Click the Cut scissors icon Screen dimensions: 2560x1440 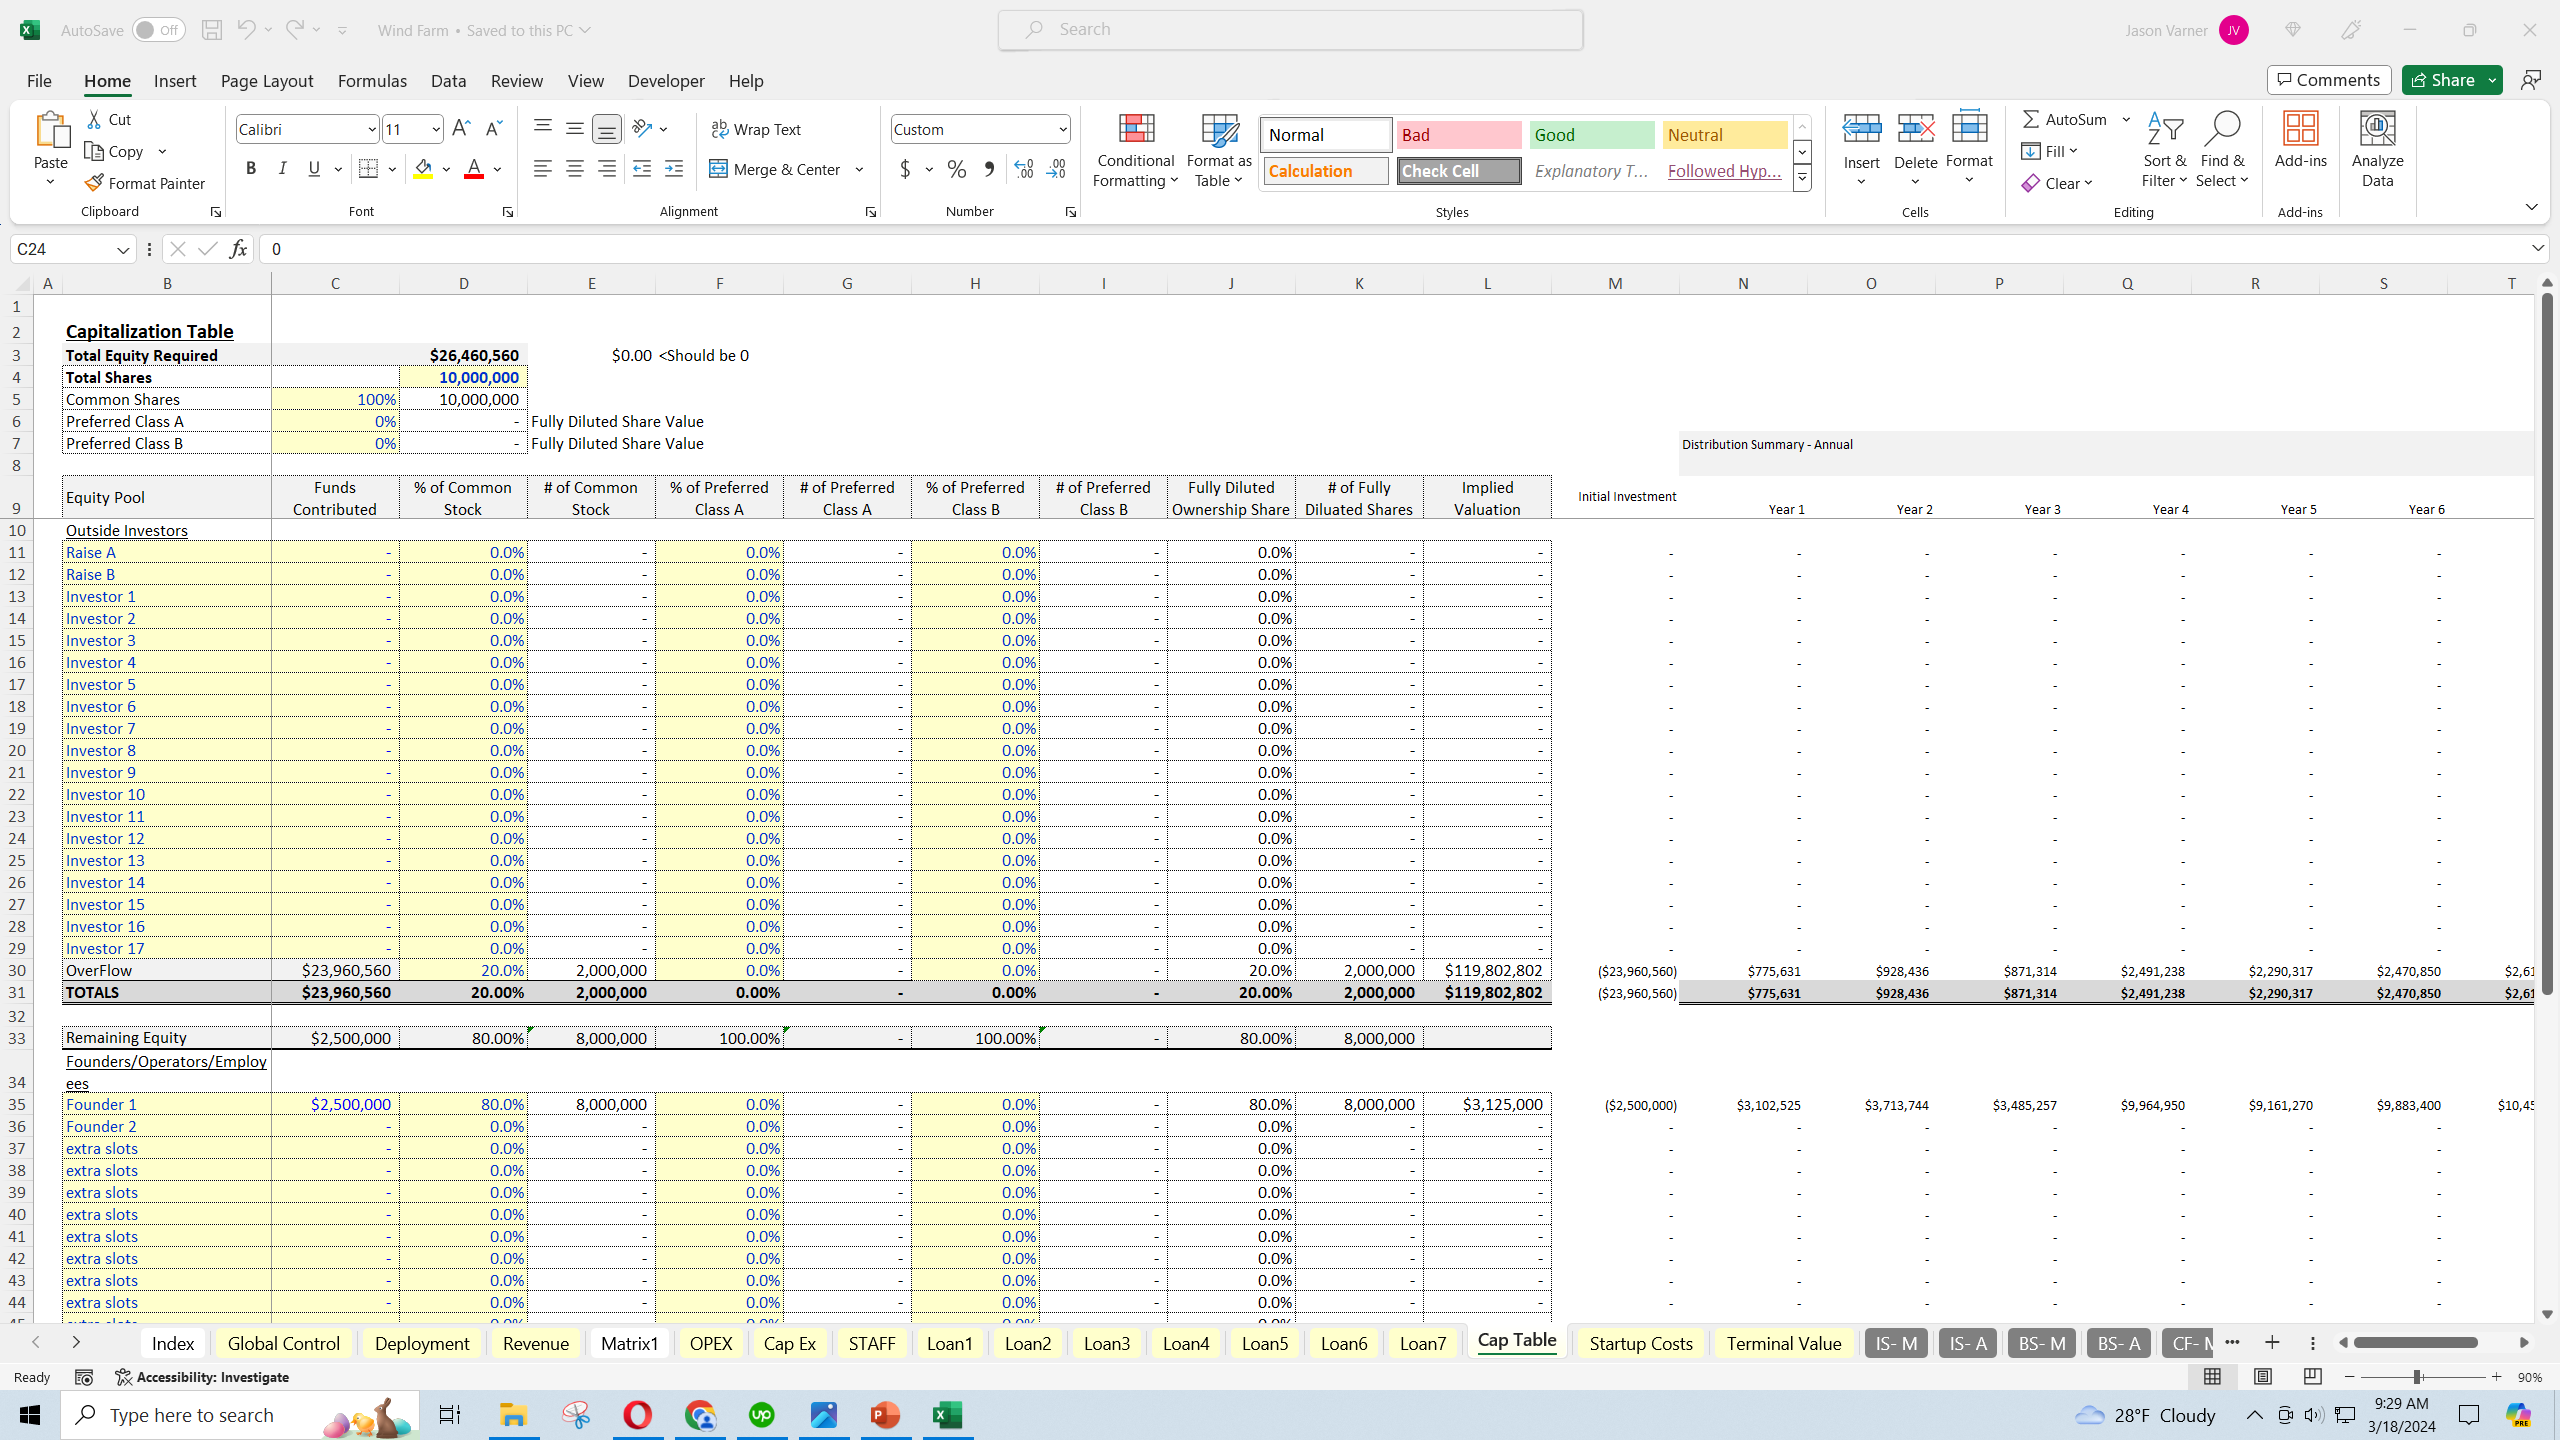tap(94, 119)
